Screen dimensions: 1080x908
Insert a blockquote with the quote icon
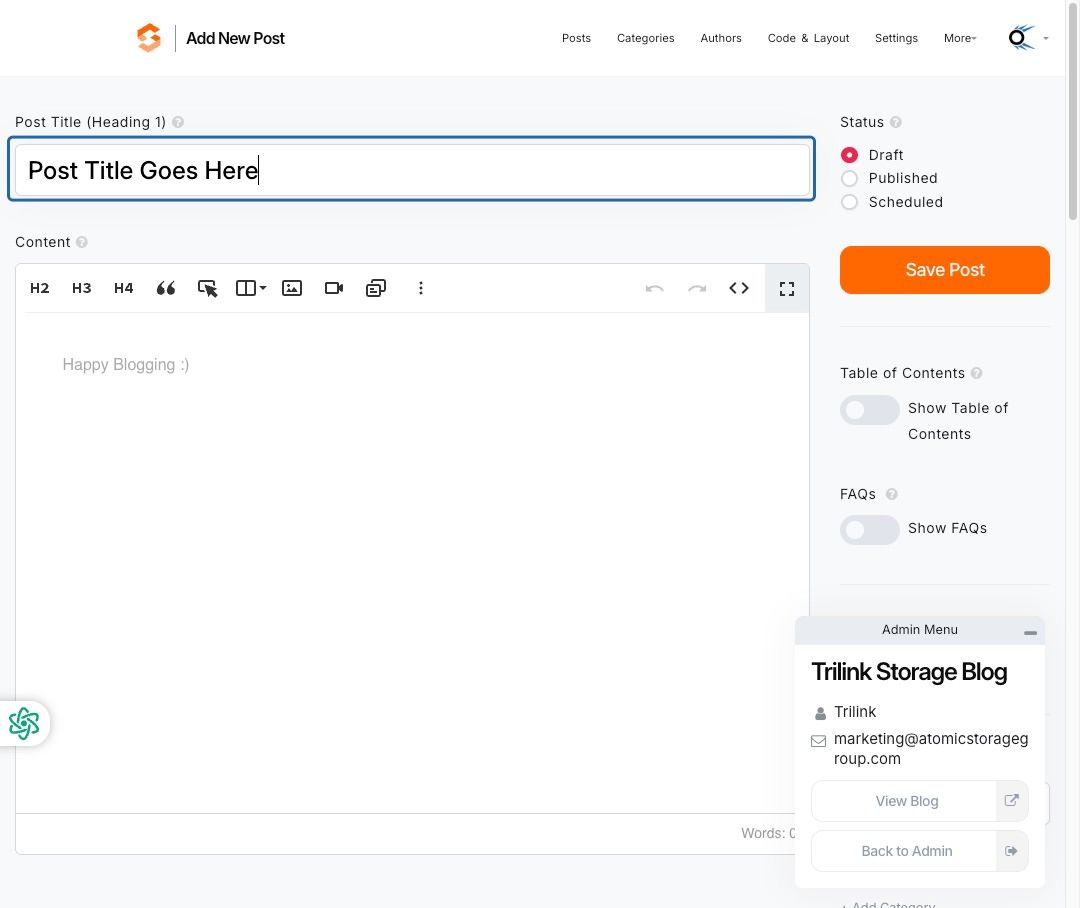165,288
